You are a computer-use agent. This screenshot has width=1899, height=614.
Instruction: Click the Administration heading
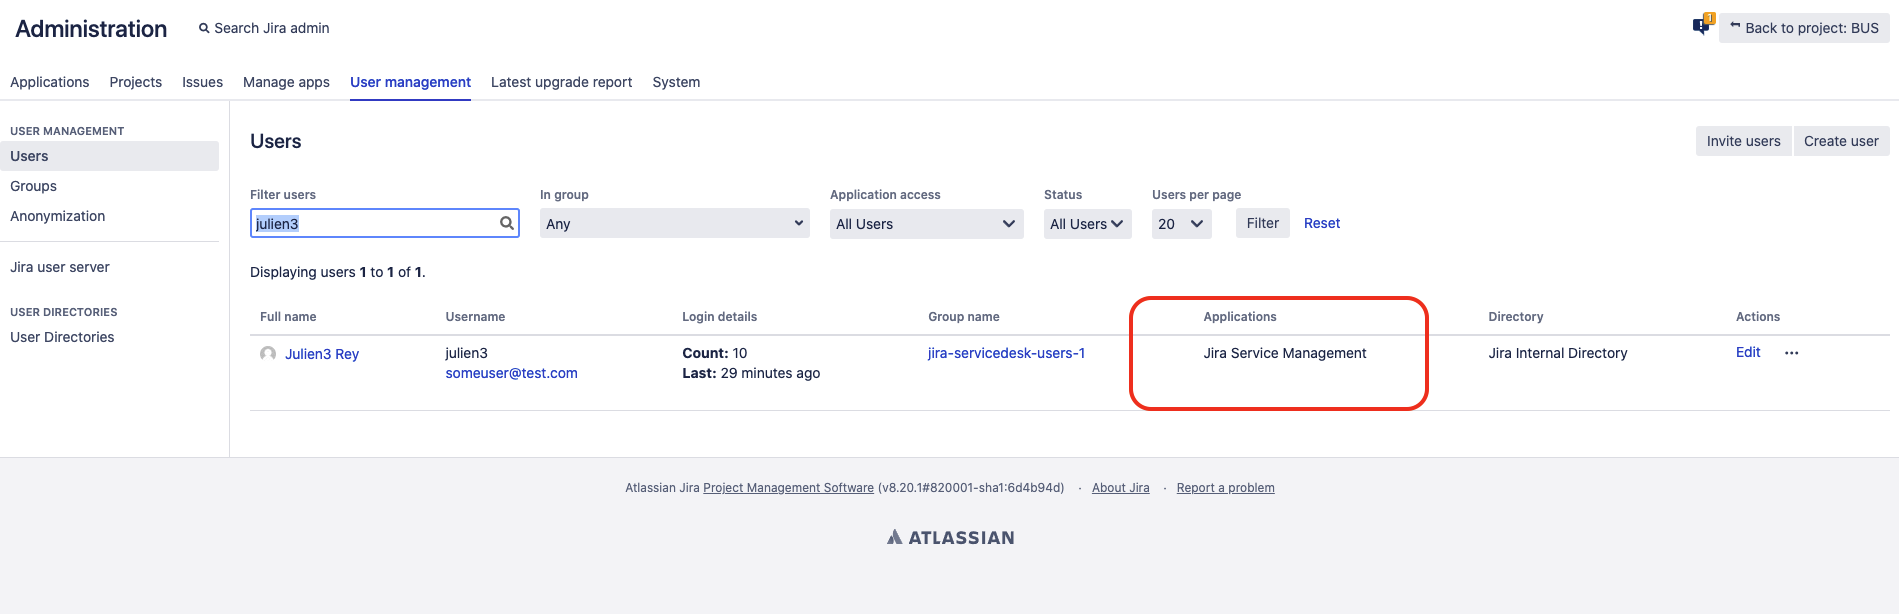click(91, 29)
